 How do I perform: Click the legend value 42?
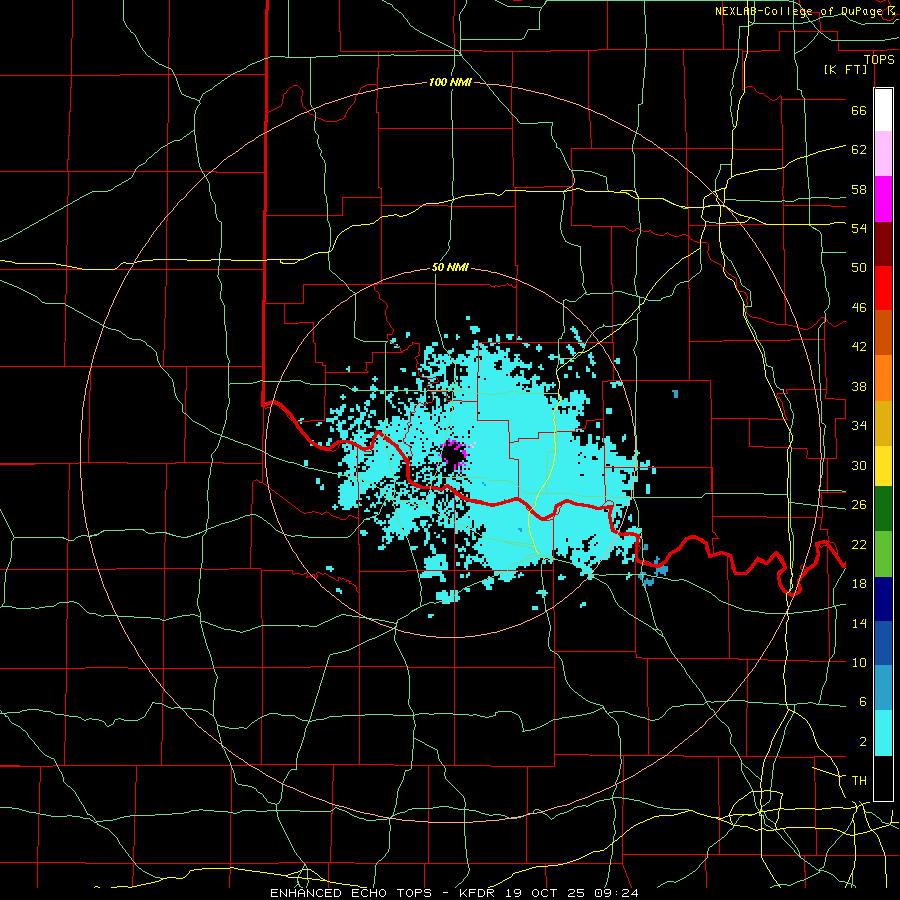pyautogui.click(x=859, y=346)
